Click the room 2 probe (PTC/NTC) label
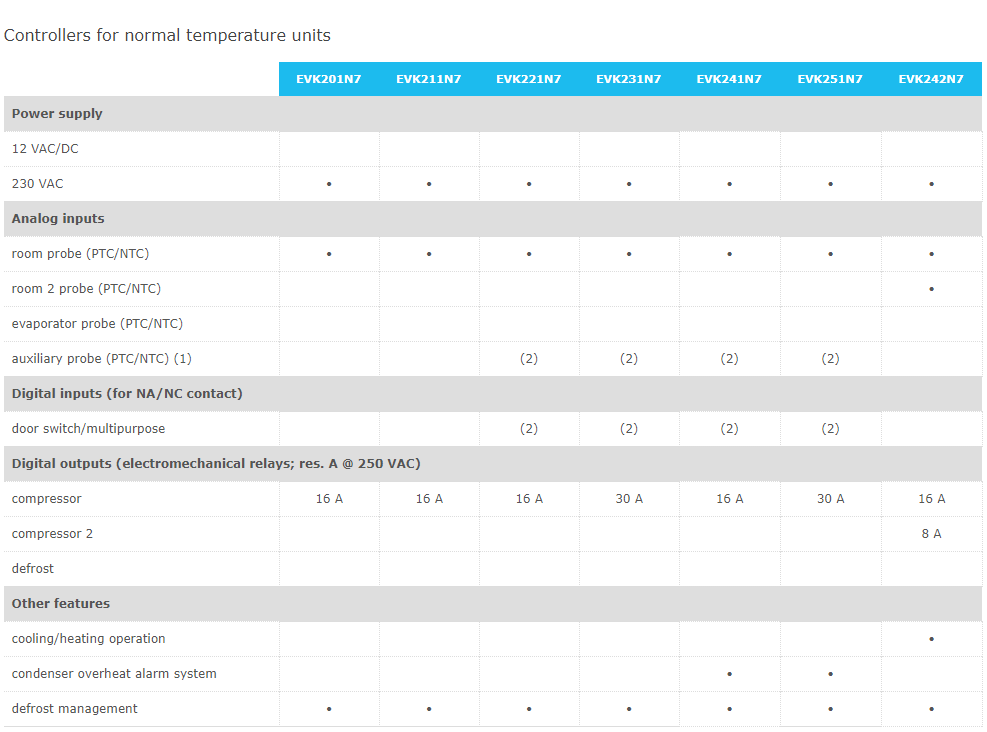Screen dimensions: 987x732 coord(86,289)
